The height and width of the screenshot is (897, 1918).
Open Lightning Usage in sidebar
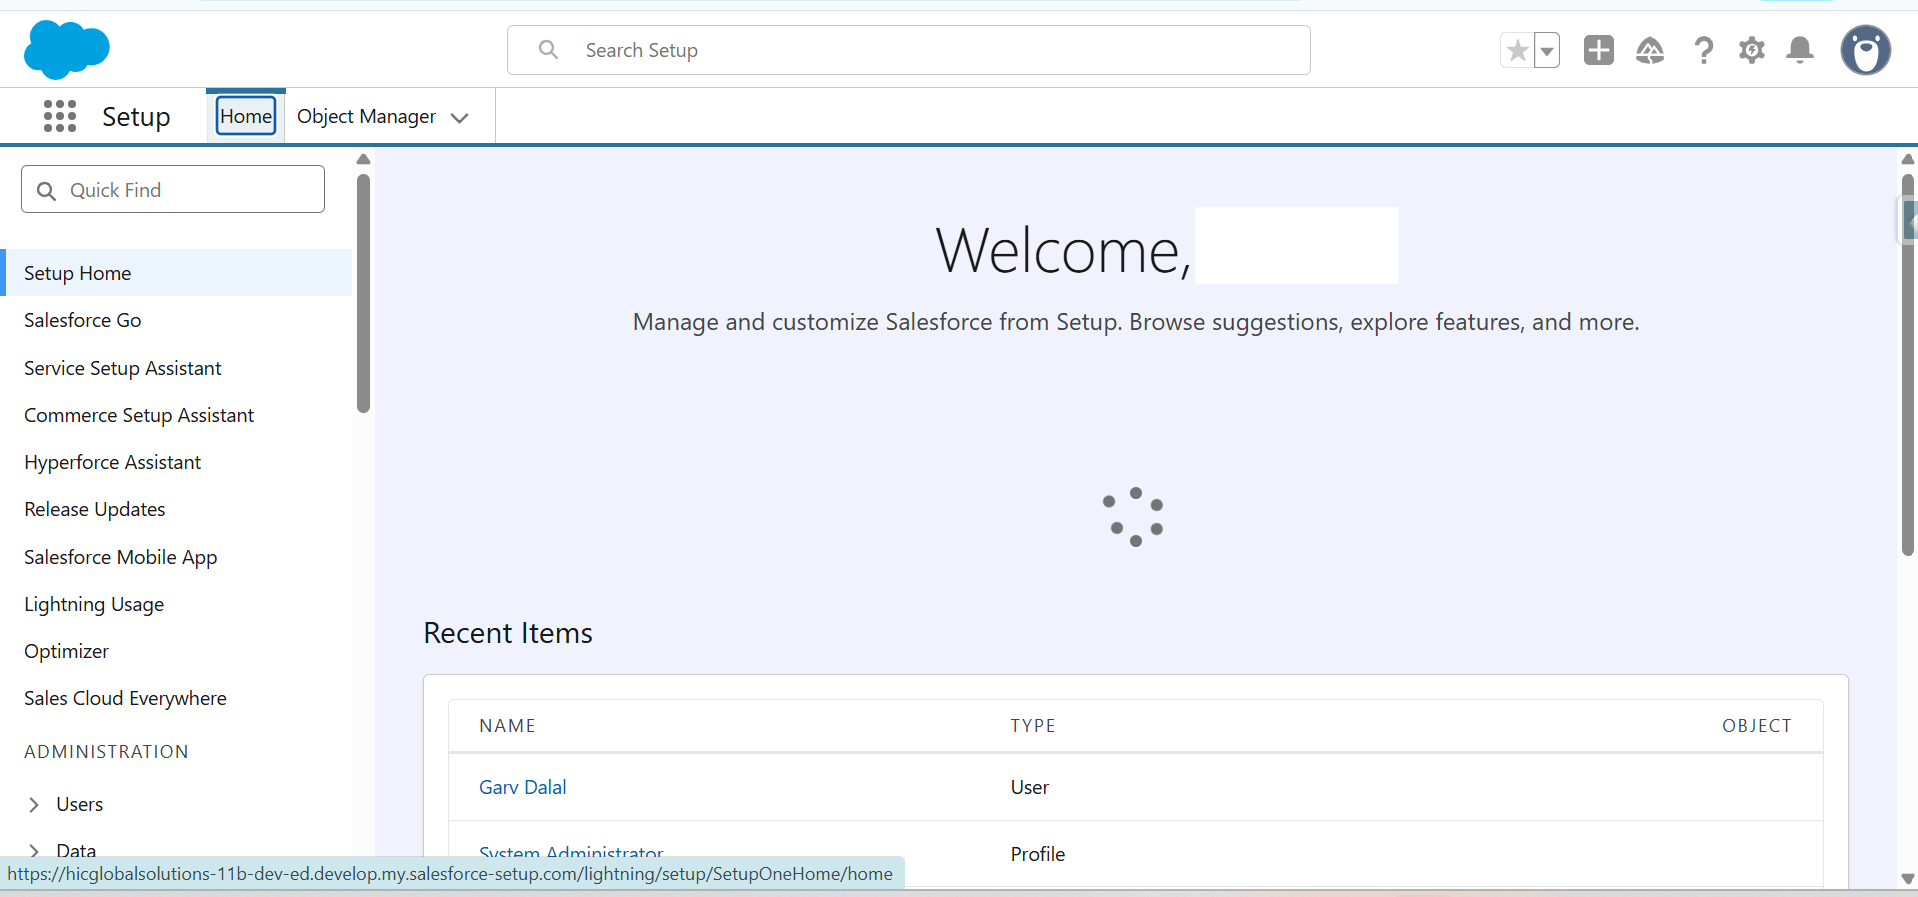(94, 605)
